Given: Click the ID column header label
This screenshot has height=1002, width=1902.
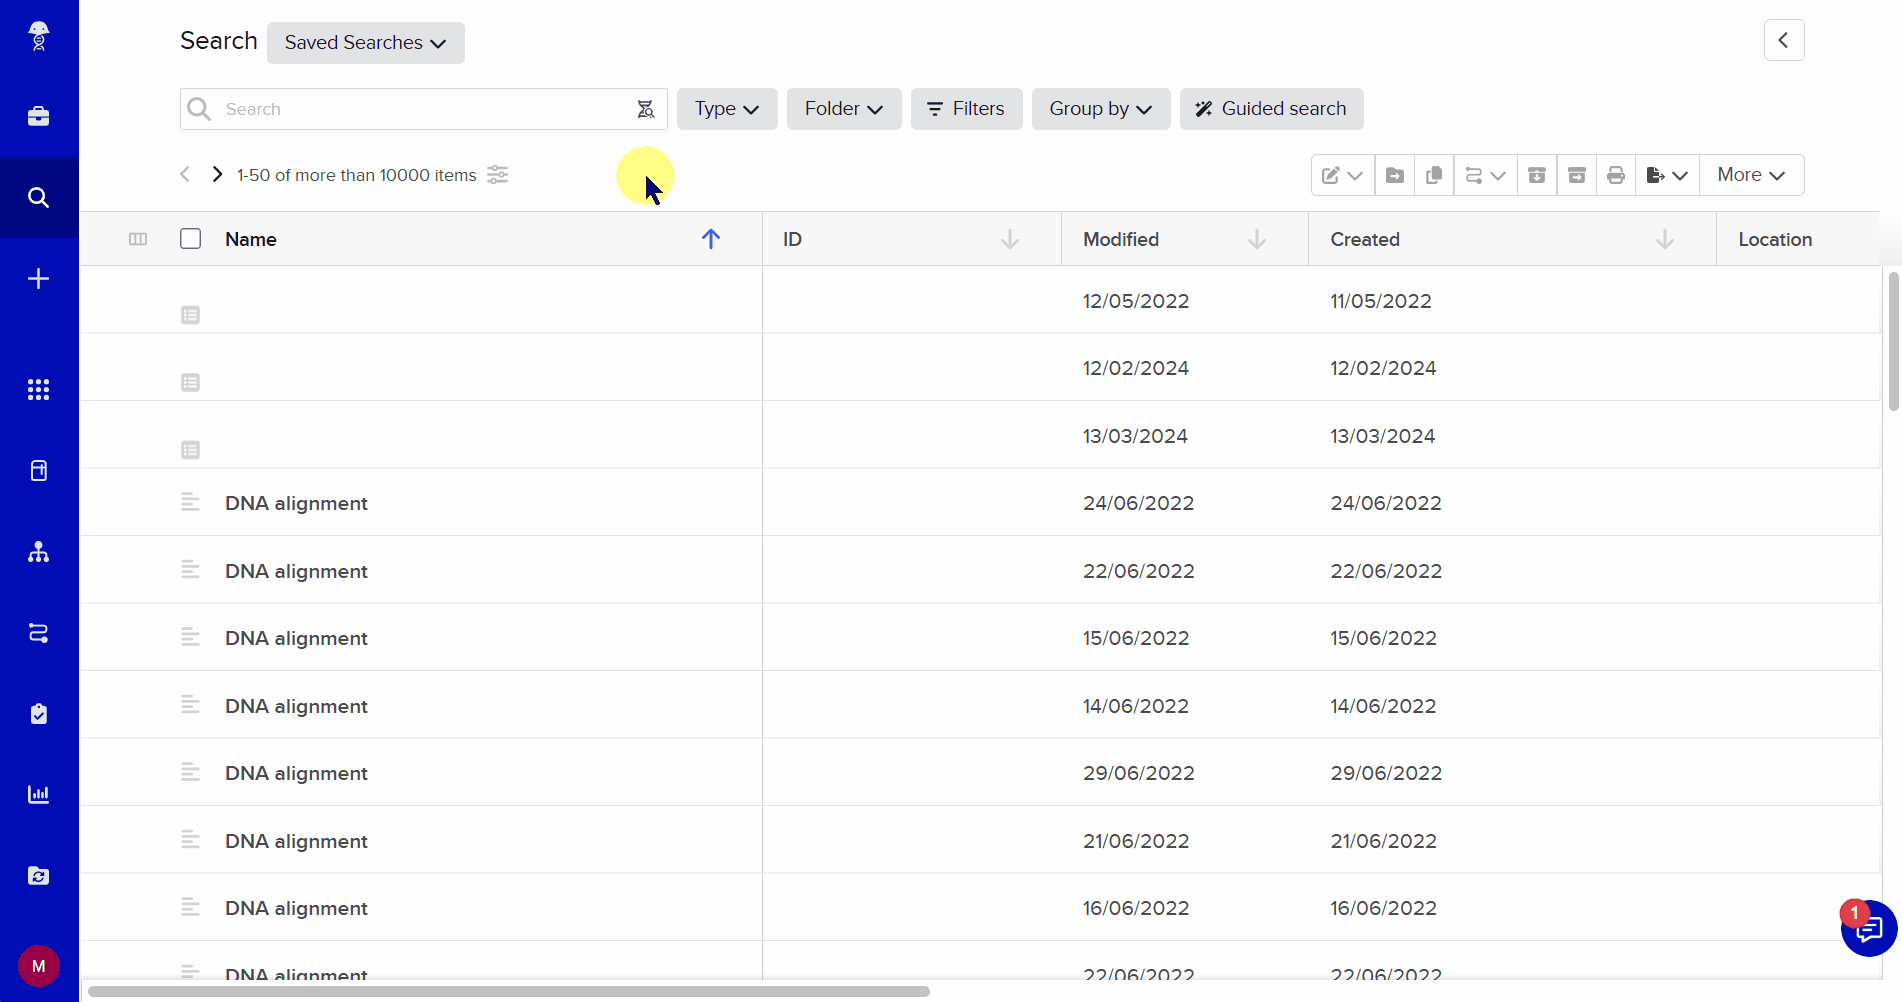Looking at the screenshot, I should point(792,239).
